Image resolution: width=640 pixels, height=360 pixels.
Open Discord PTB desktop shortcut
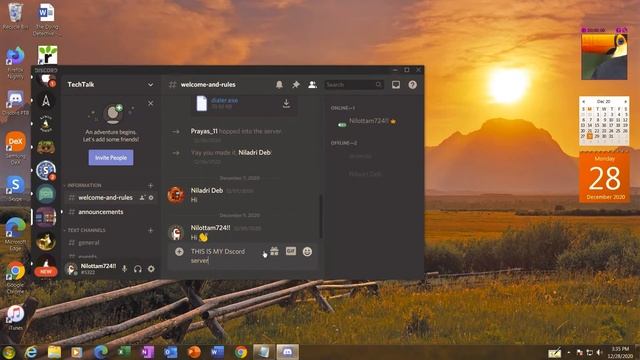(15, 103)
